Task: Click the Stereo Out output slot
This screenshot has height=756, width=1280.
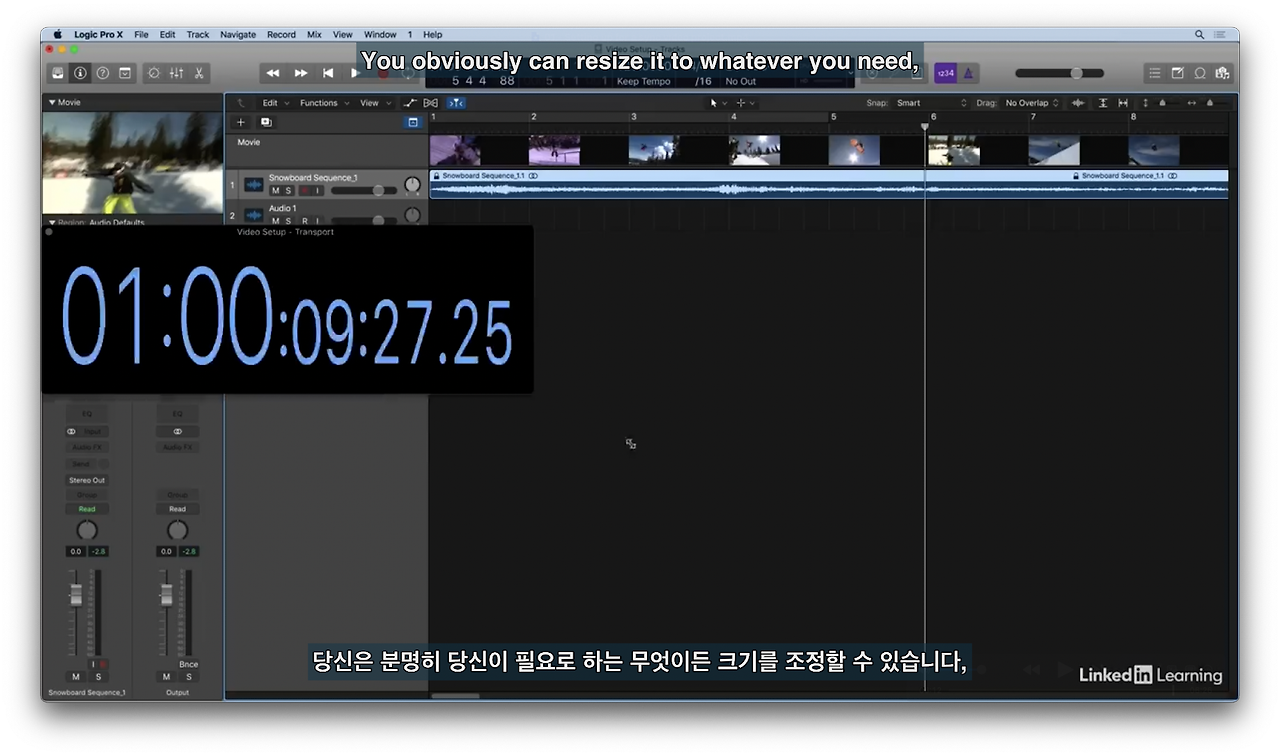Action: coord(87,480)
